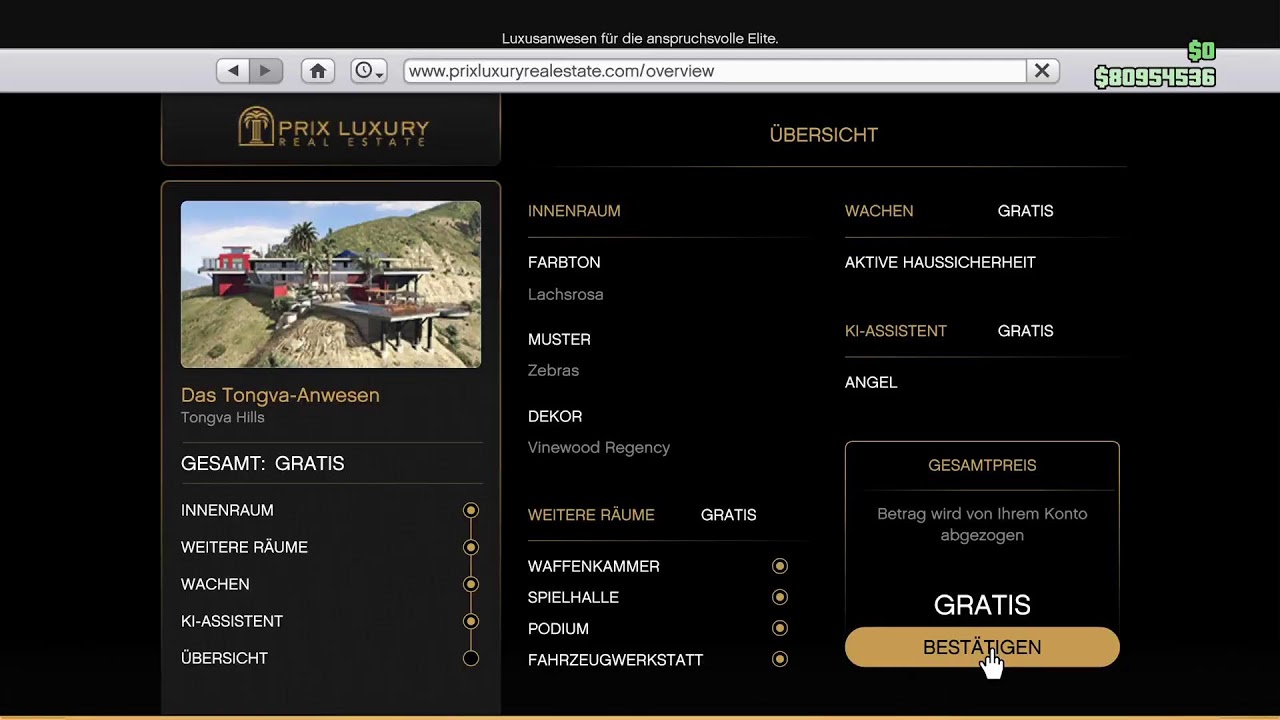Click the large Gratis total price
The width and height of the screenshot is (1280, 720).
[982, 605]
